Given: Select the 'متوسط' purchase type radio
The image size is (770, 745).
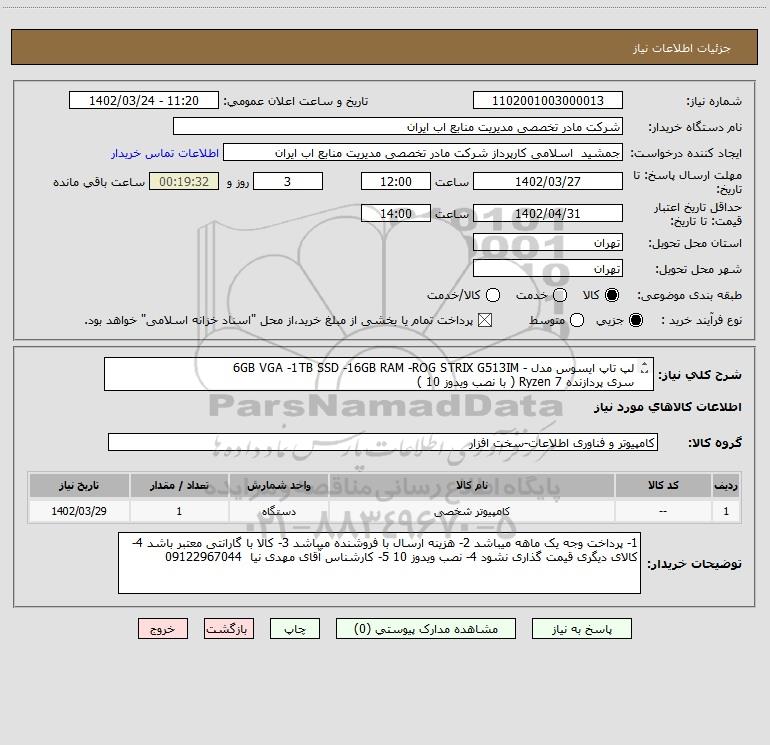Looking at the screenshot, I should [x=577, y=320].
